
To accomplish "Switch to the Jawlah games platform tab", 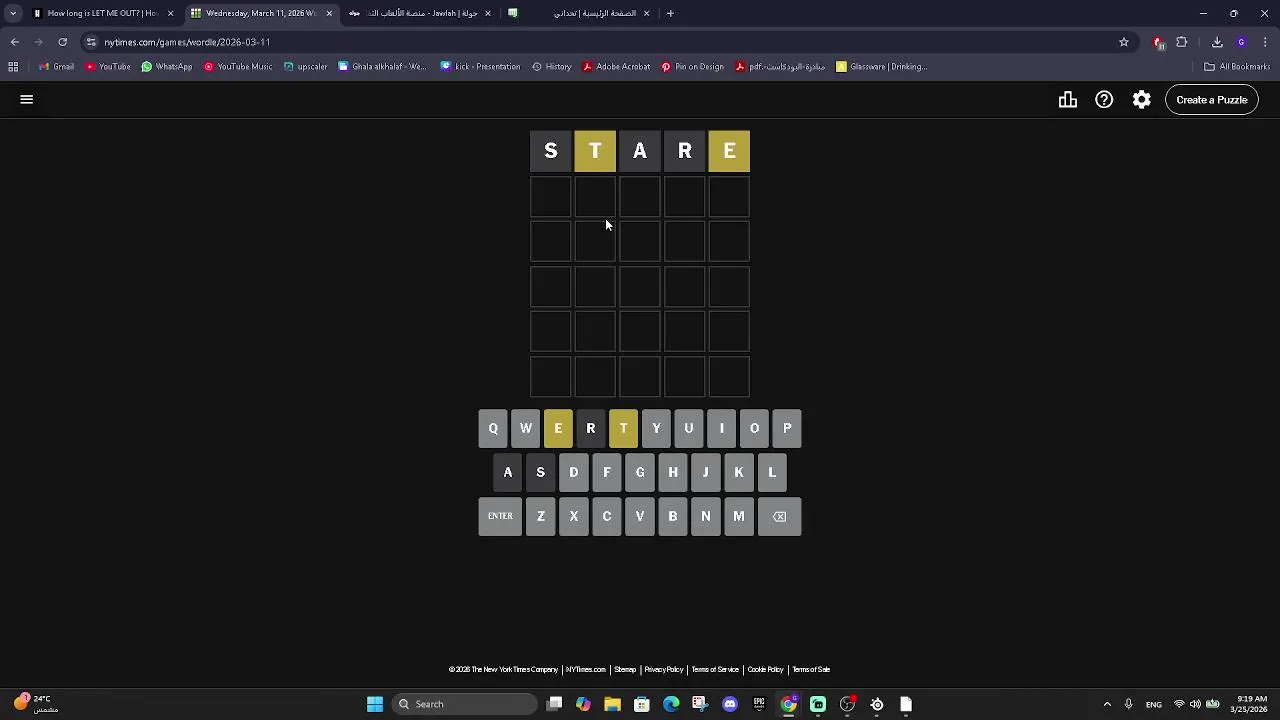I will (420, 13).
